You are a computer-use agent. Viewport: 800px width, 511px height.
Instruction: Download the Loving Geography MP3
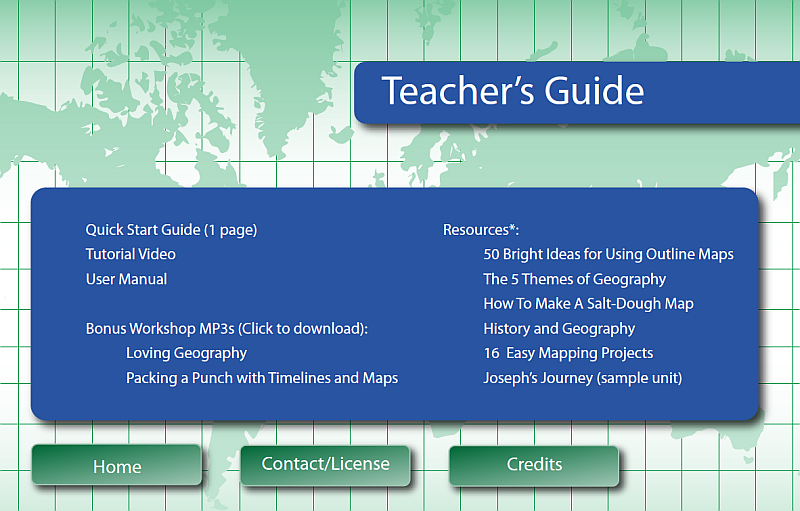click(x=186, y=353)
